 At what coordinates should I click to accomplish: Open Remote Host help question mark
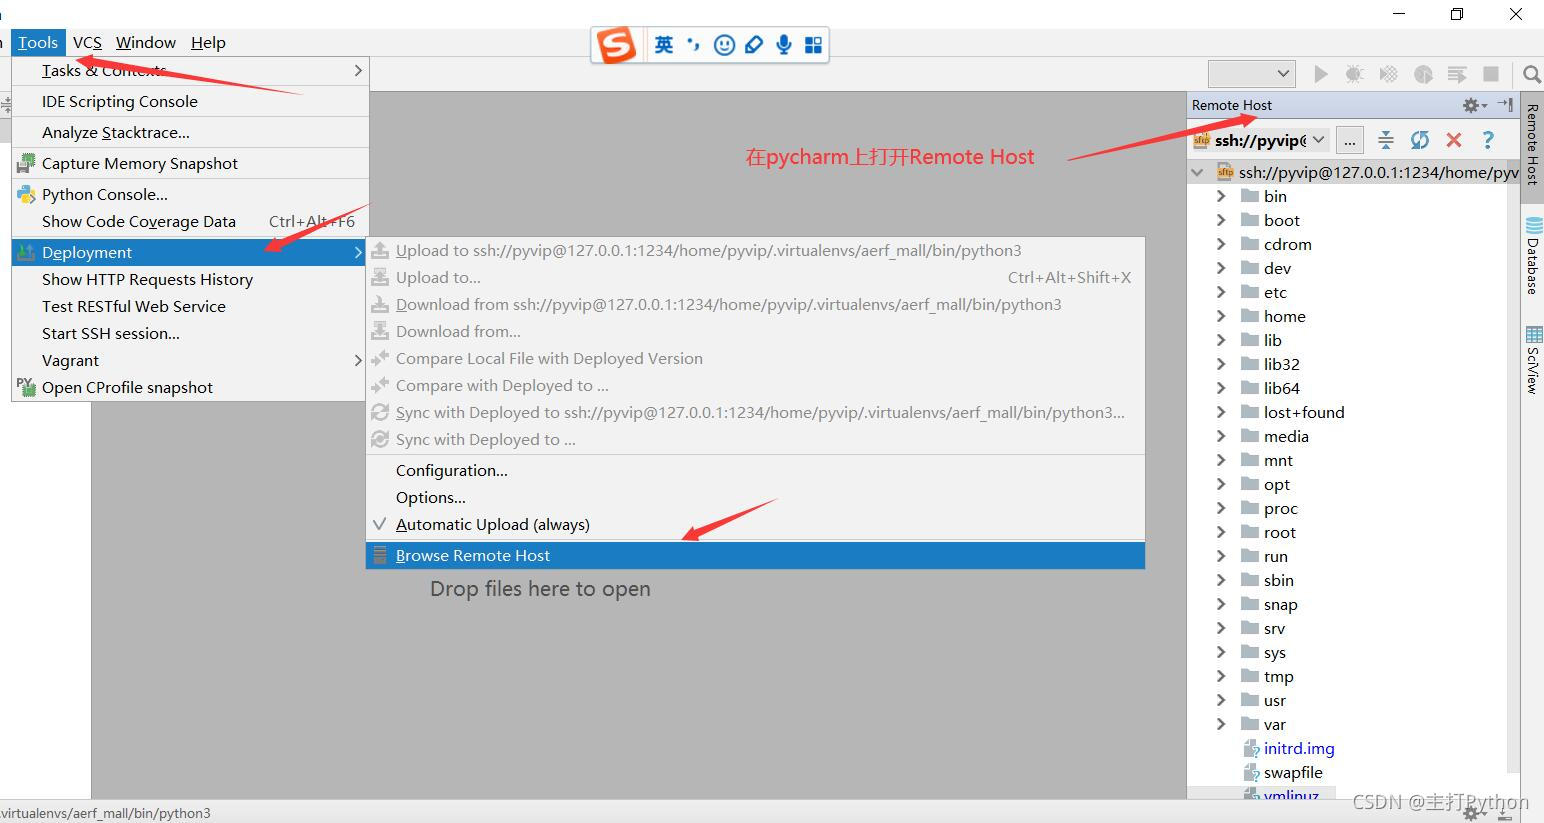(1488, 140)
